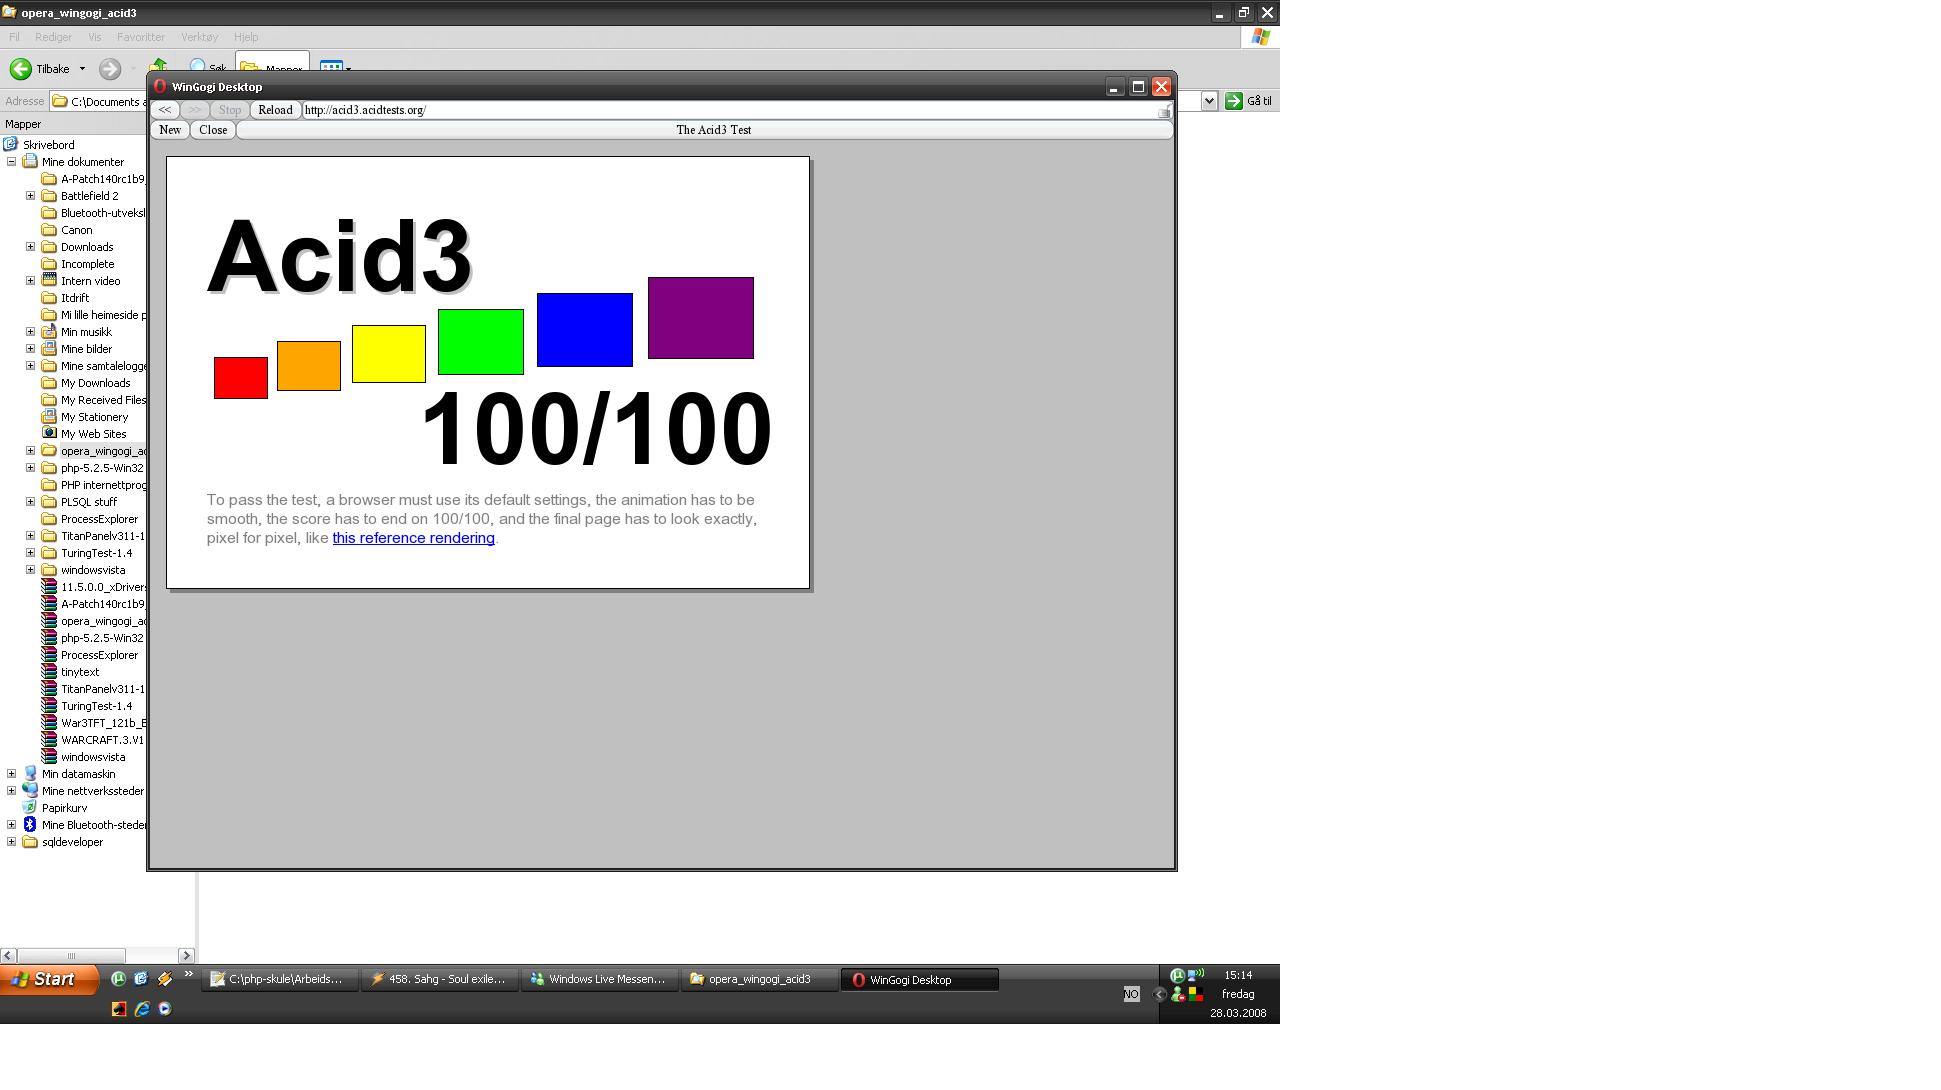Click the Gå til button in Explorer
The height and width of the screenshot is (1090, 1941).
pos(1249,101)
